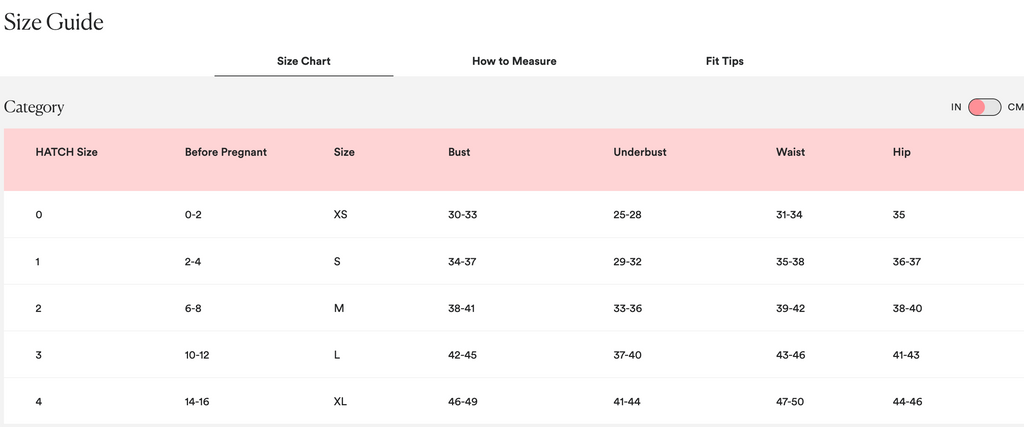Click the IN unit label
The image size is (1024, 427).
956,107
